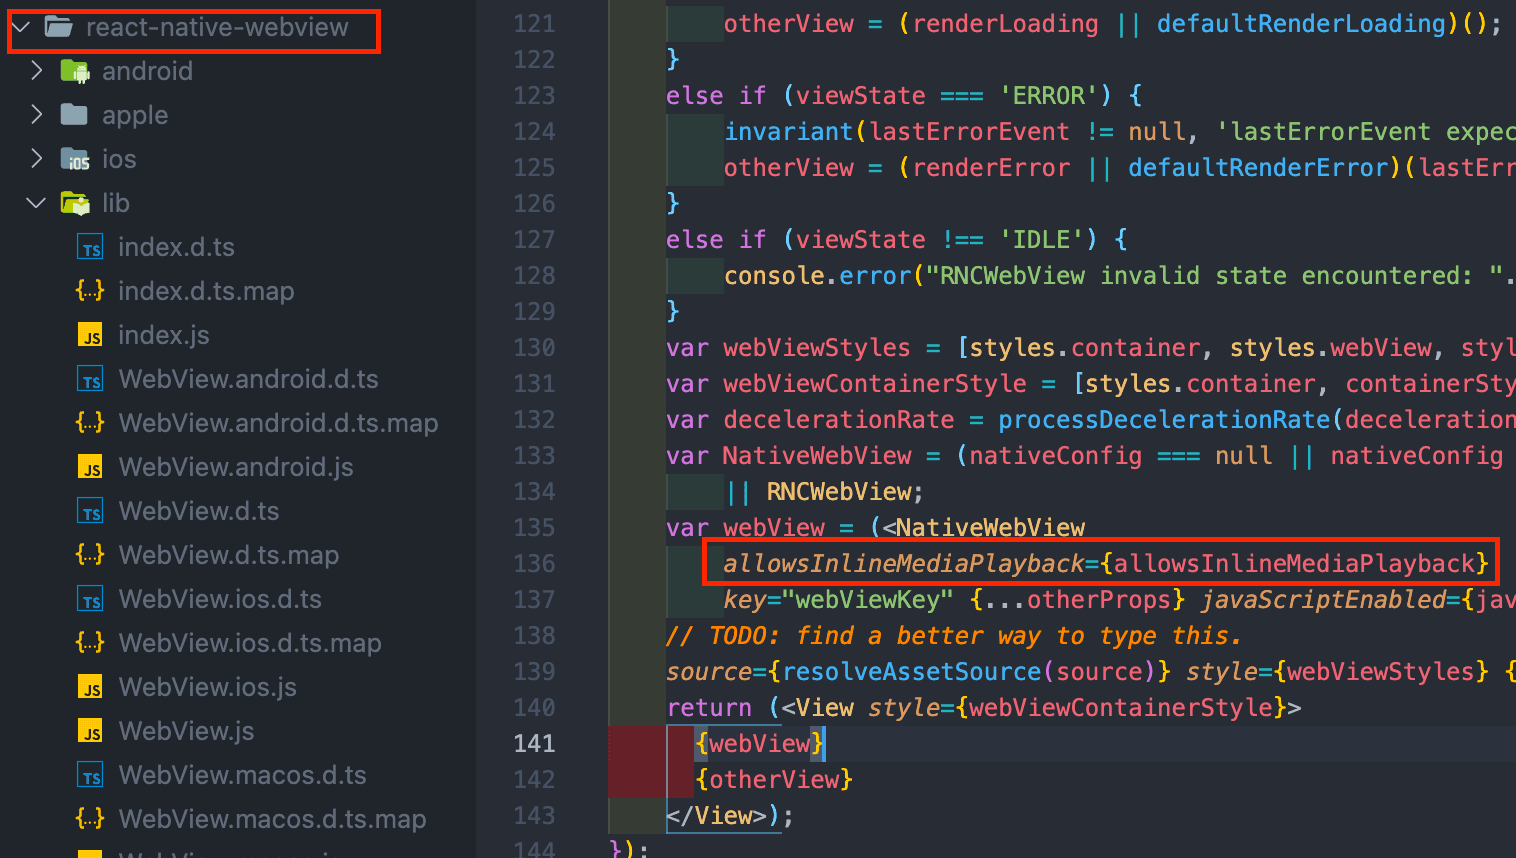Click the react-native-webview open folder icon

59,27
